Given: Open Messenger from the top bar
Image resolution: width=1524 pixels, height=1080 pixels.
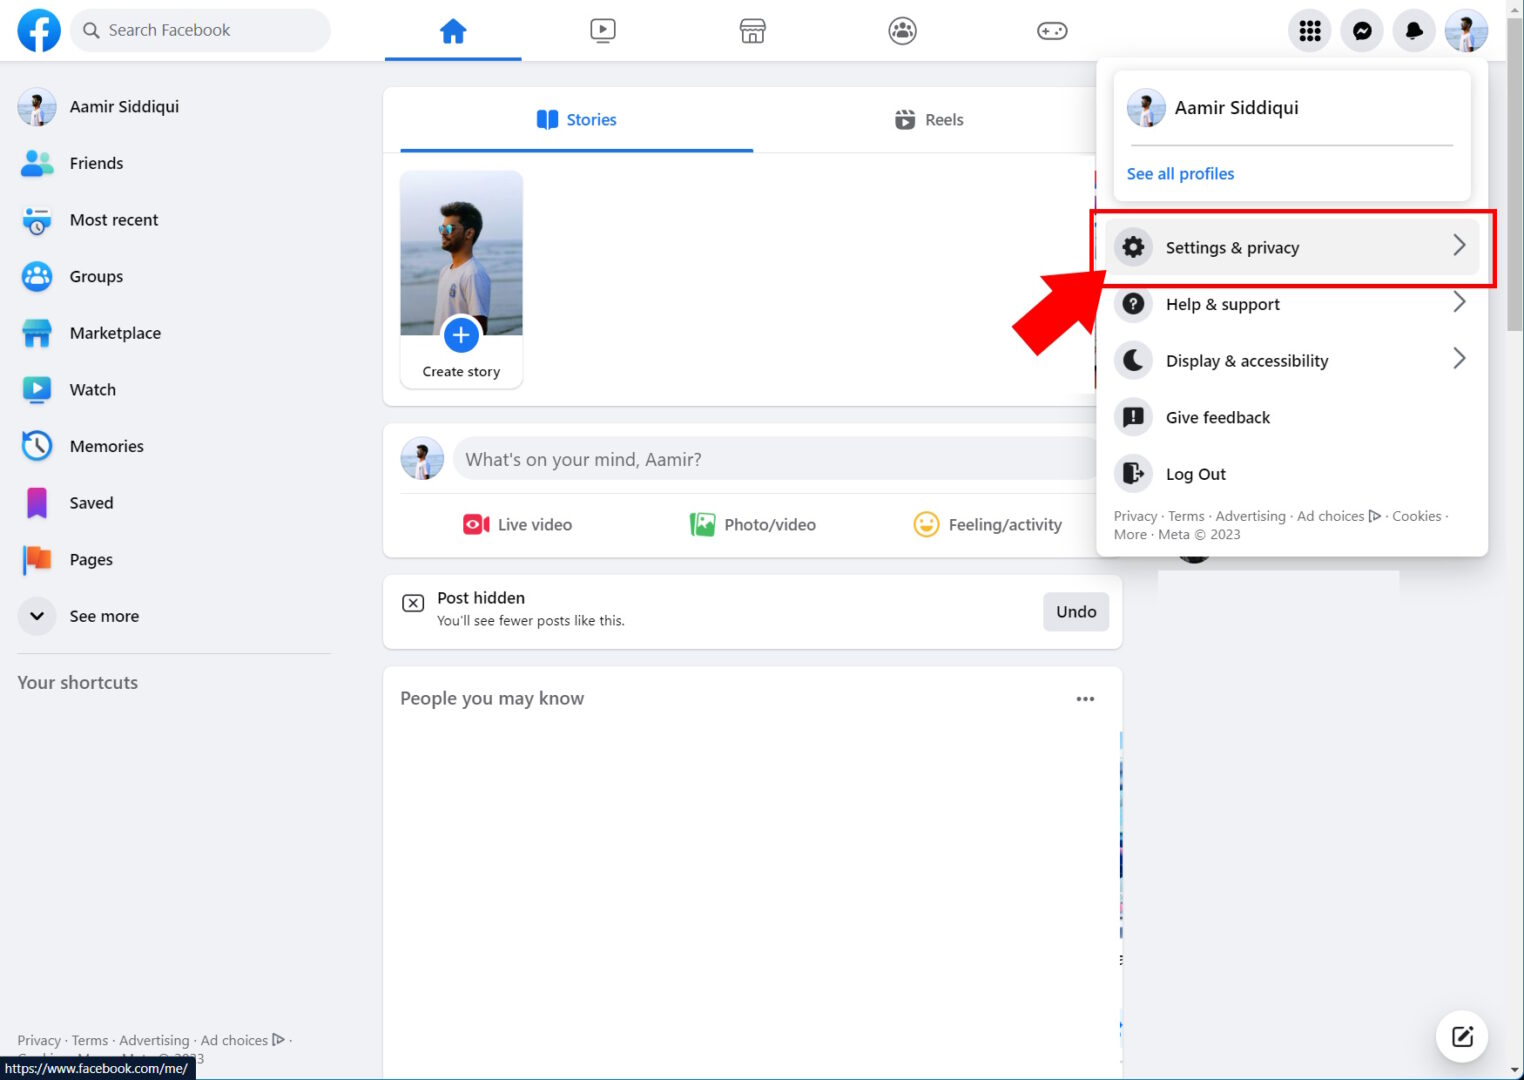Looking at the screenshot, I should [x=1361, y=30].
